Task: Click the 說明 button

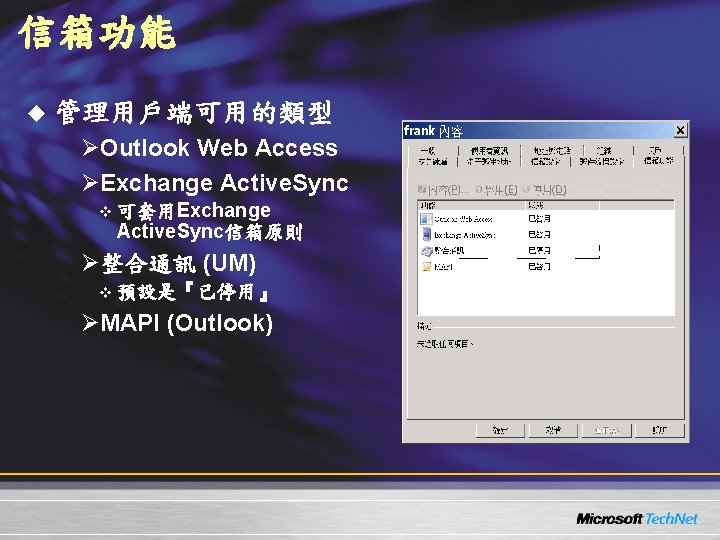Action: tap(659, 430)
